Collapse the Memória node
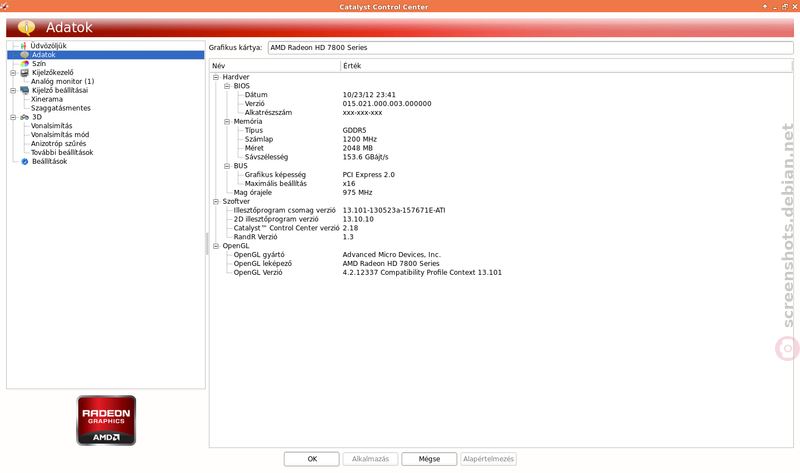Screen dimensions: 800x473 [227, 121]
